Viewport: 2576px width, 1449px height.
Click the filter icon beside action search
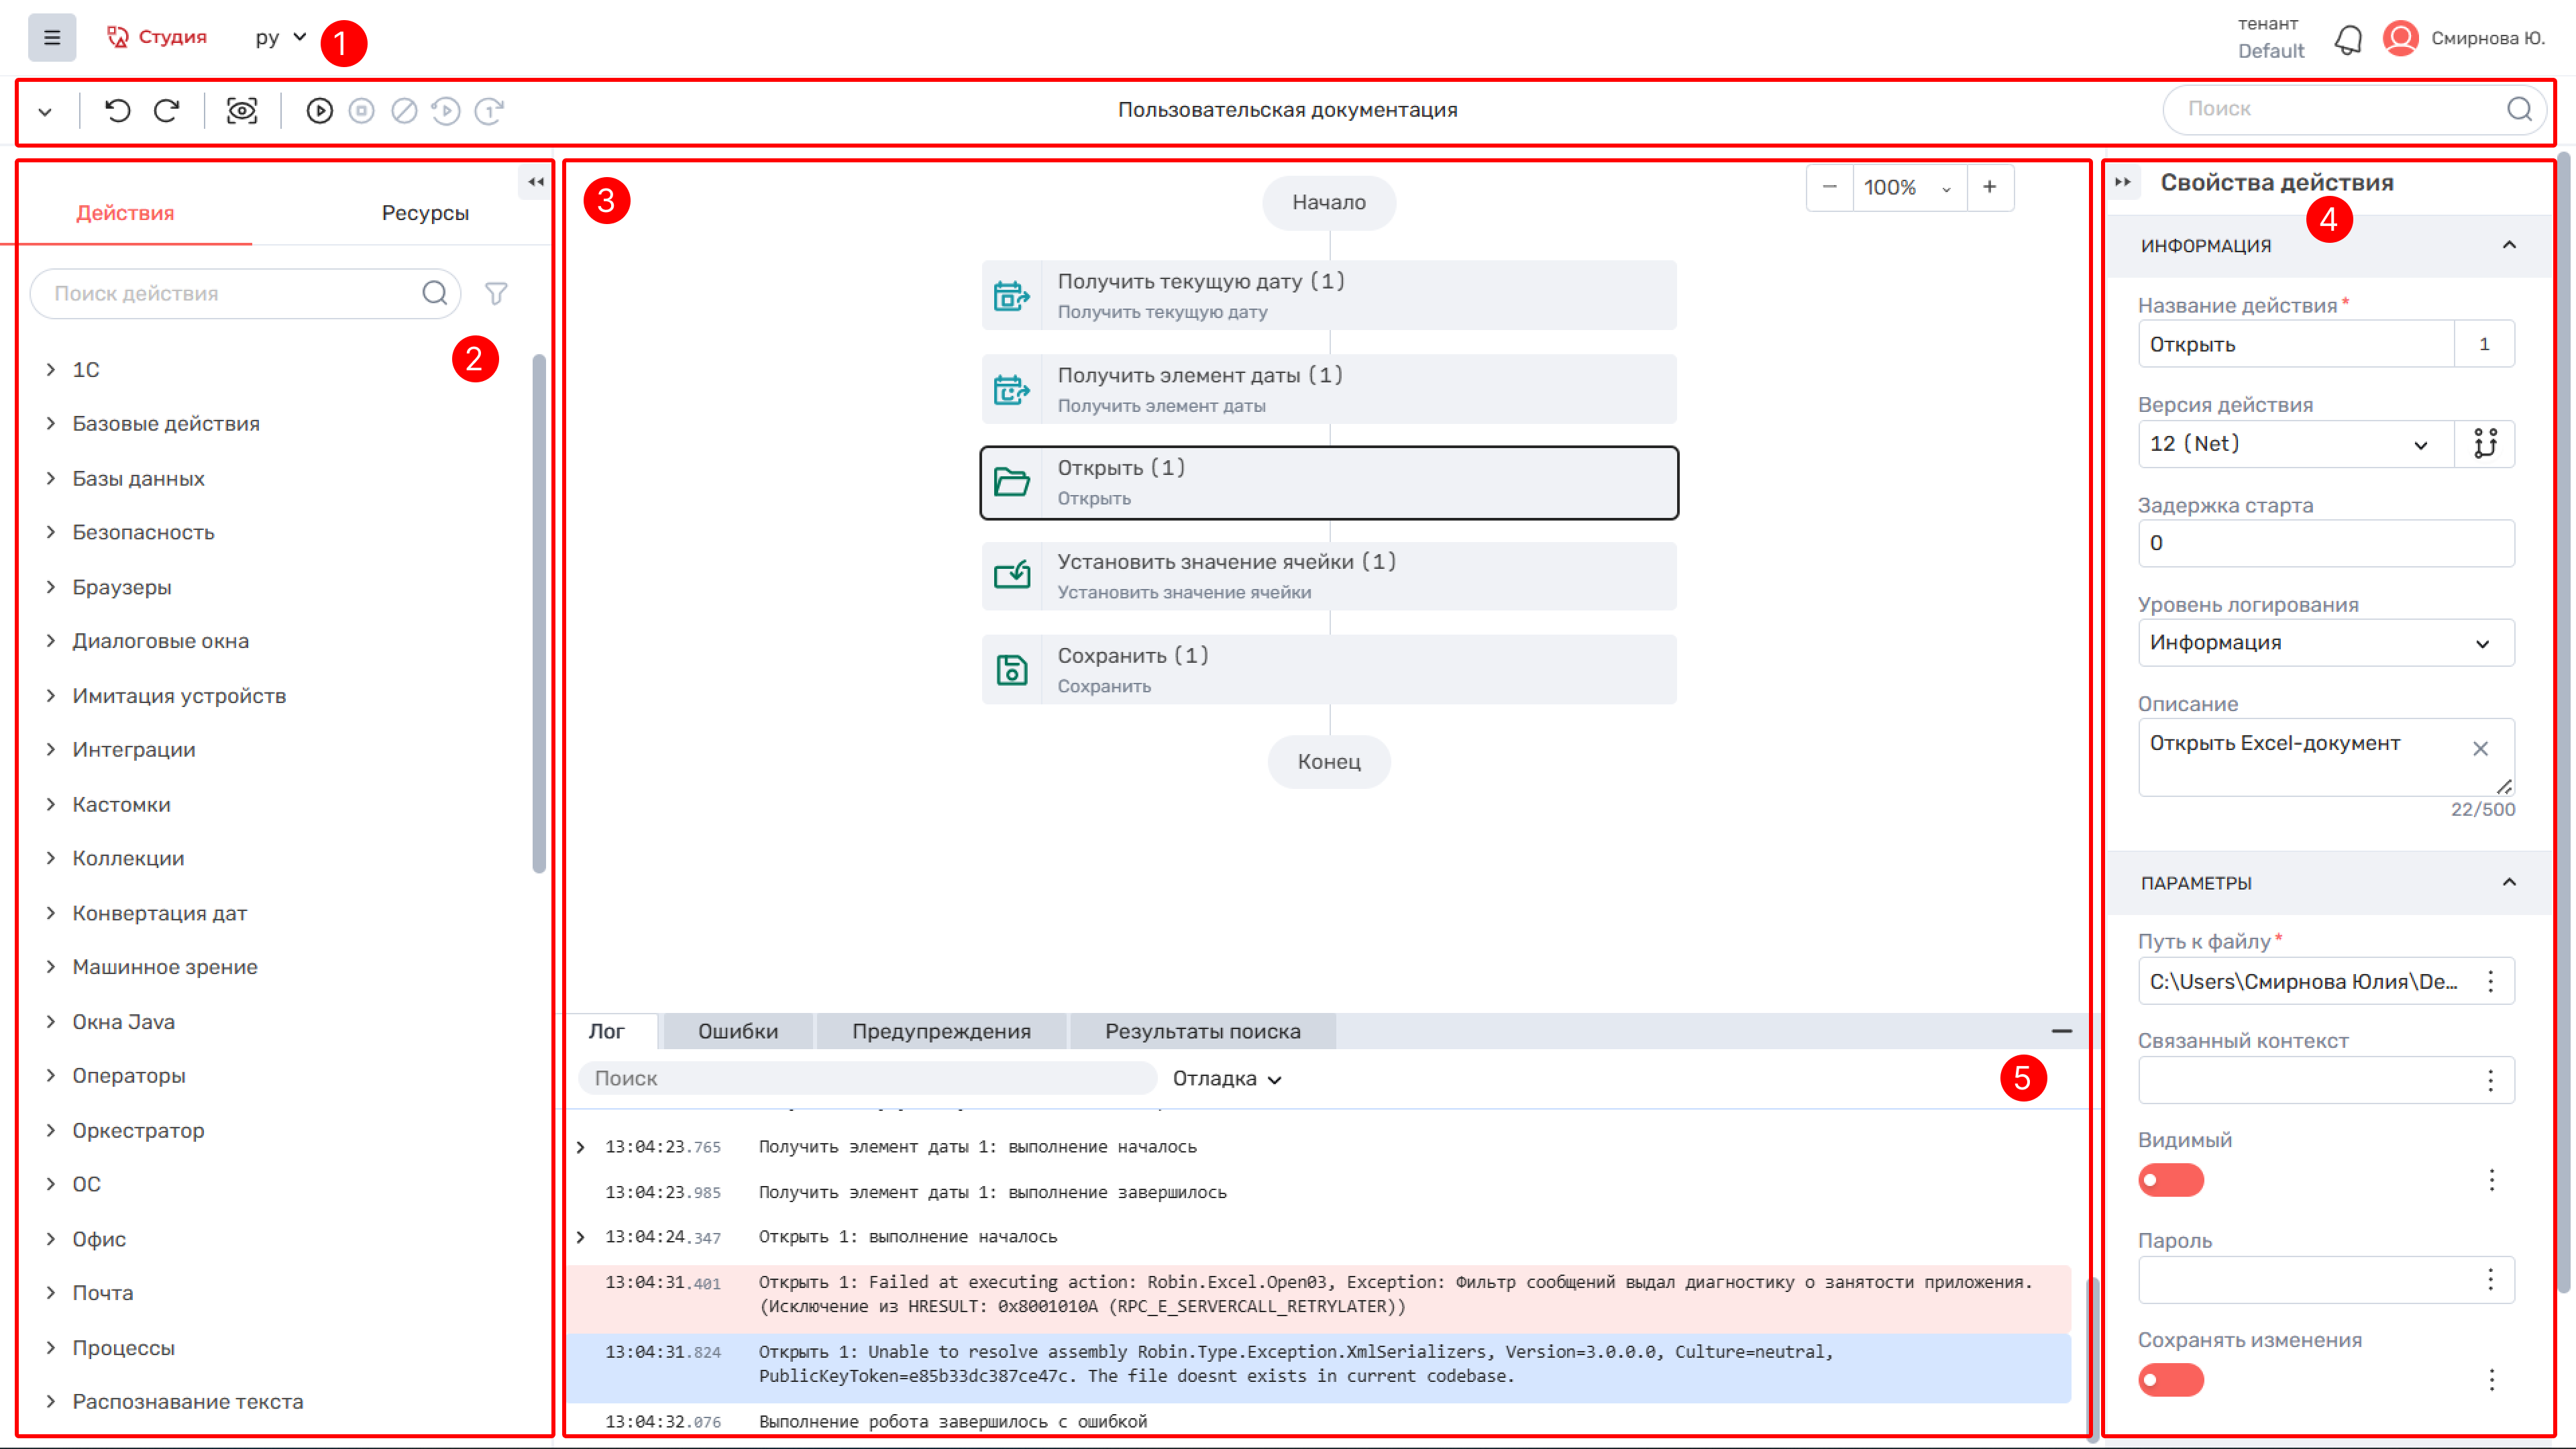click(x=496, y=293)
